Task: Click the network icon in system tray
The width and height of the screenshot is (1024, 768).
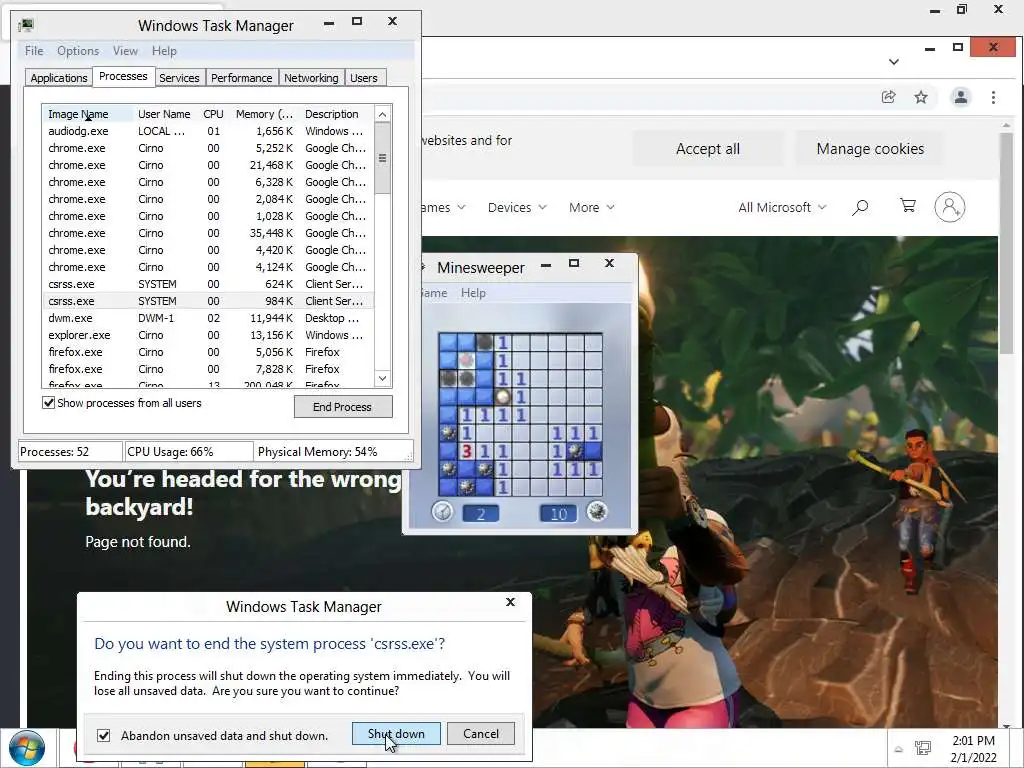Action: click(x=923, y=748)
